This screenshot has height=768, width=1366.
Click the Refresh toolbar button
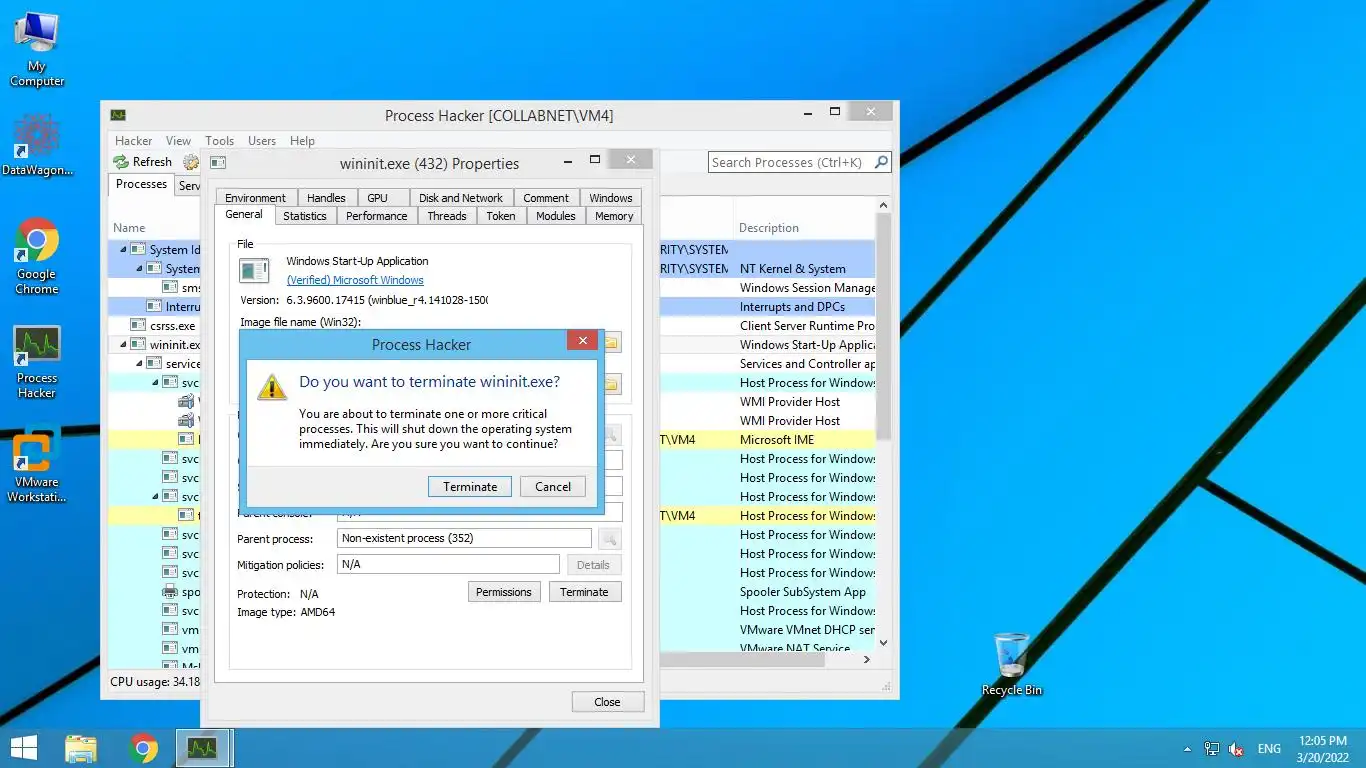point(143,162)
